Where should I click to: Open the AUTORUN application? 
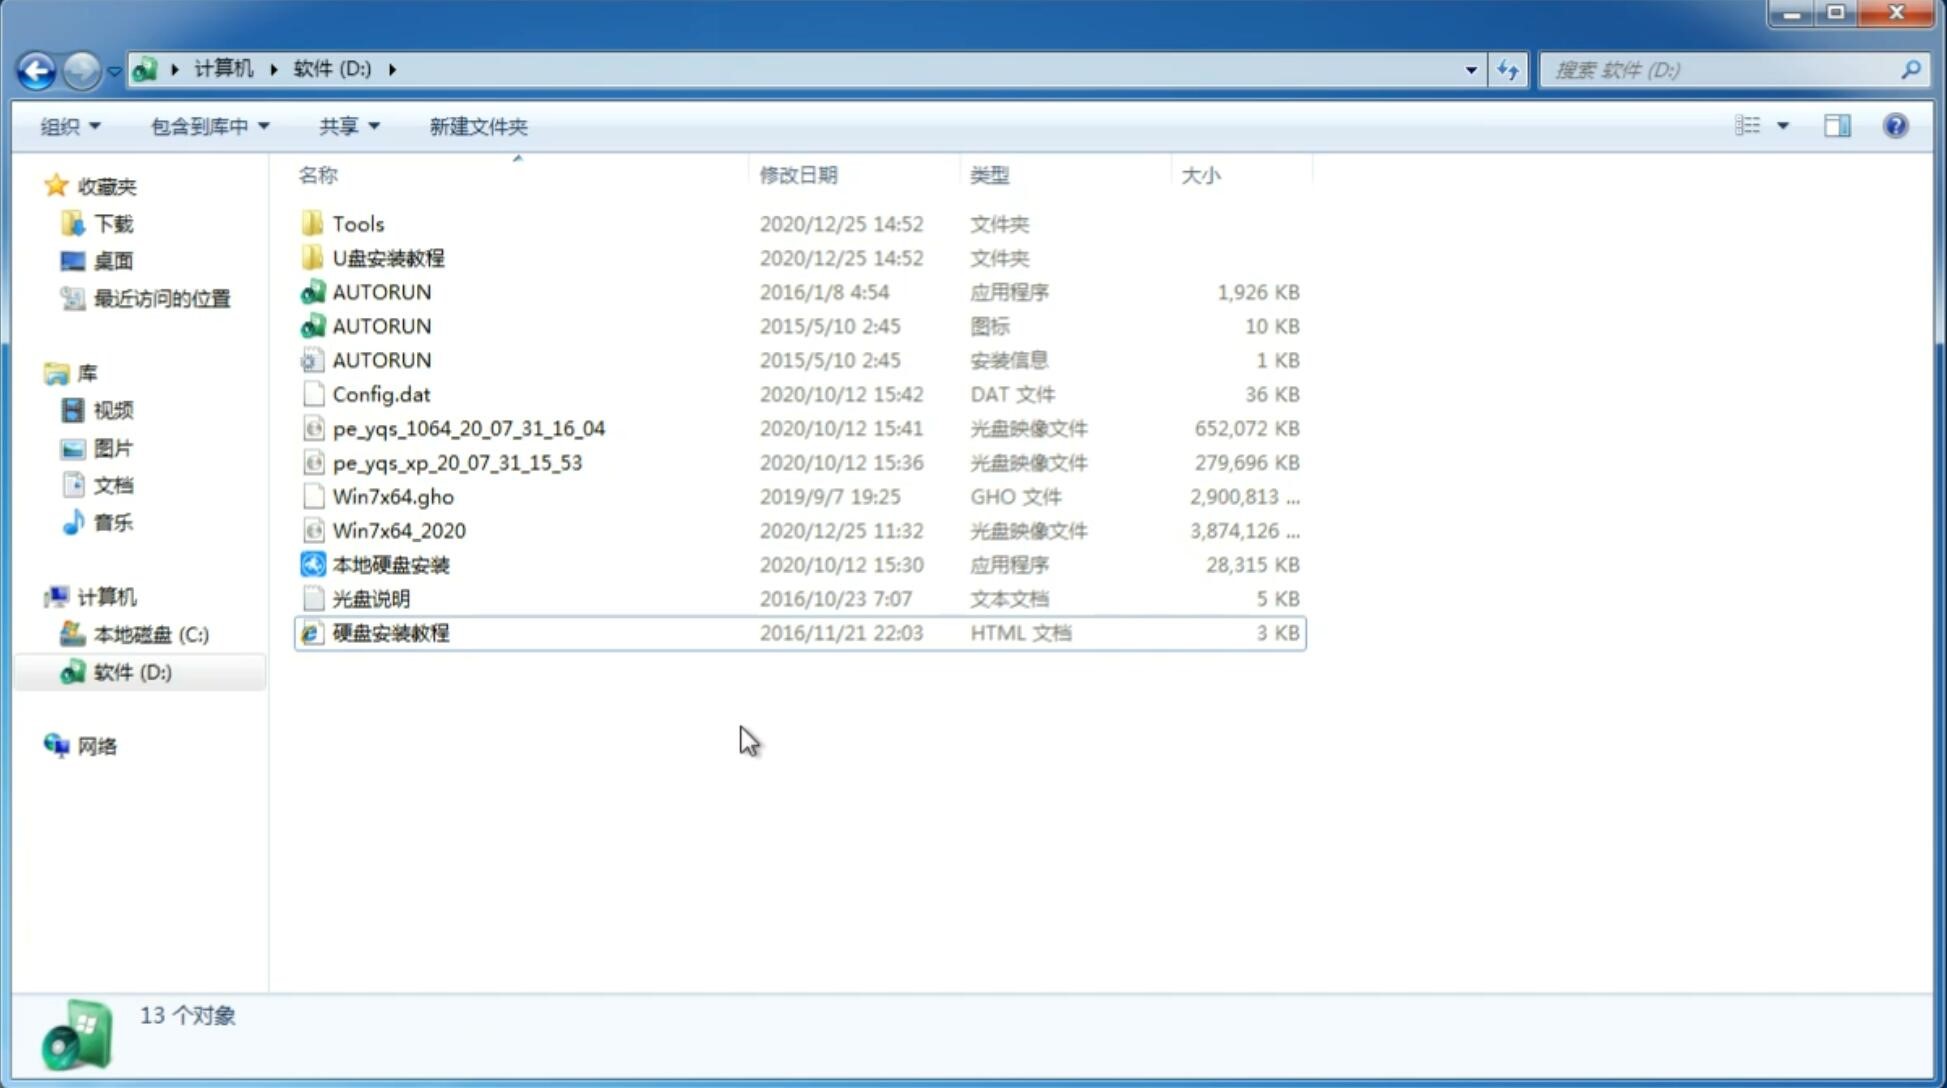[381, 291]
